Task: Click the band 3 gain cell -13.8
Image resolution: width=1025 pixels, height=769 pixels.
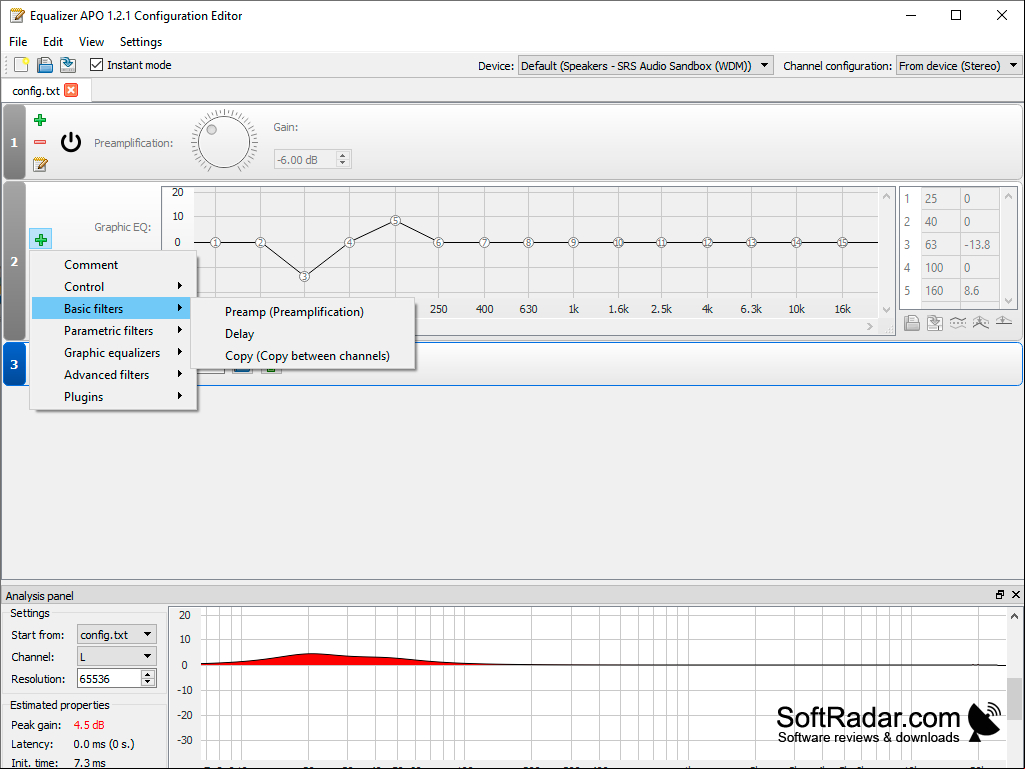Action: (979, 245)
